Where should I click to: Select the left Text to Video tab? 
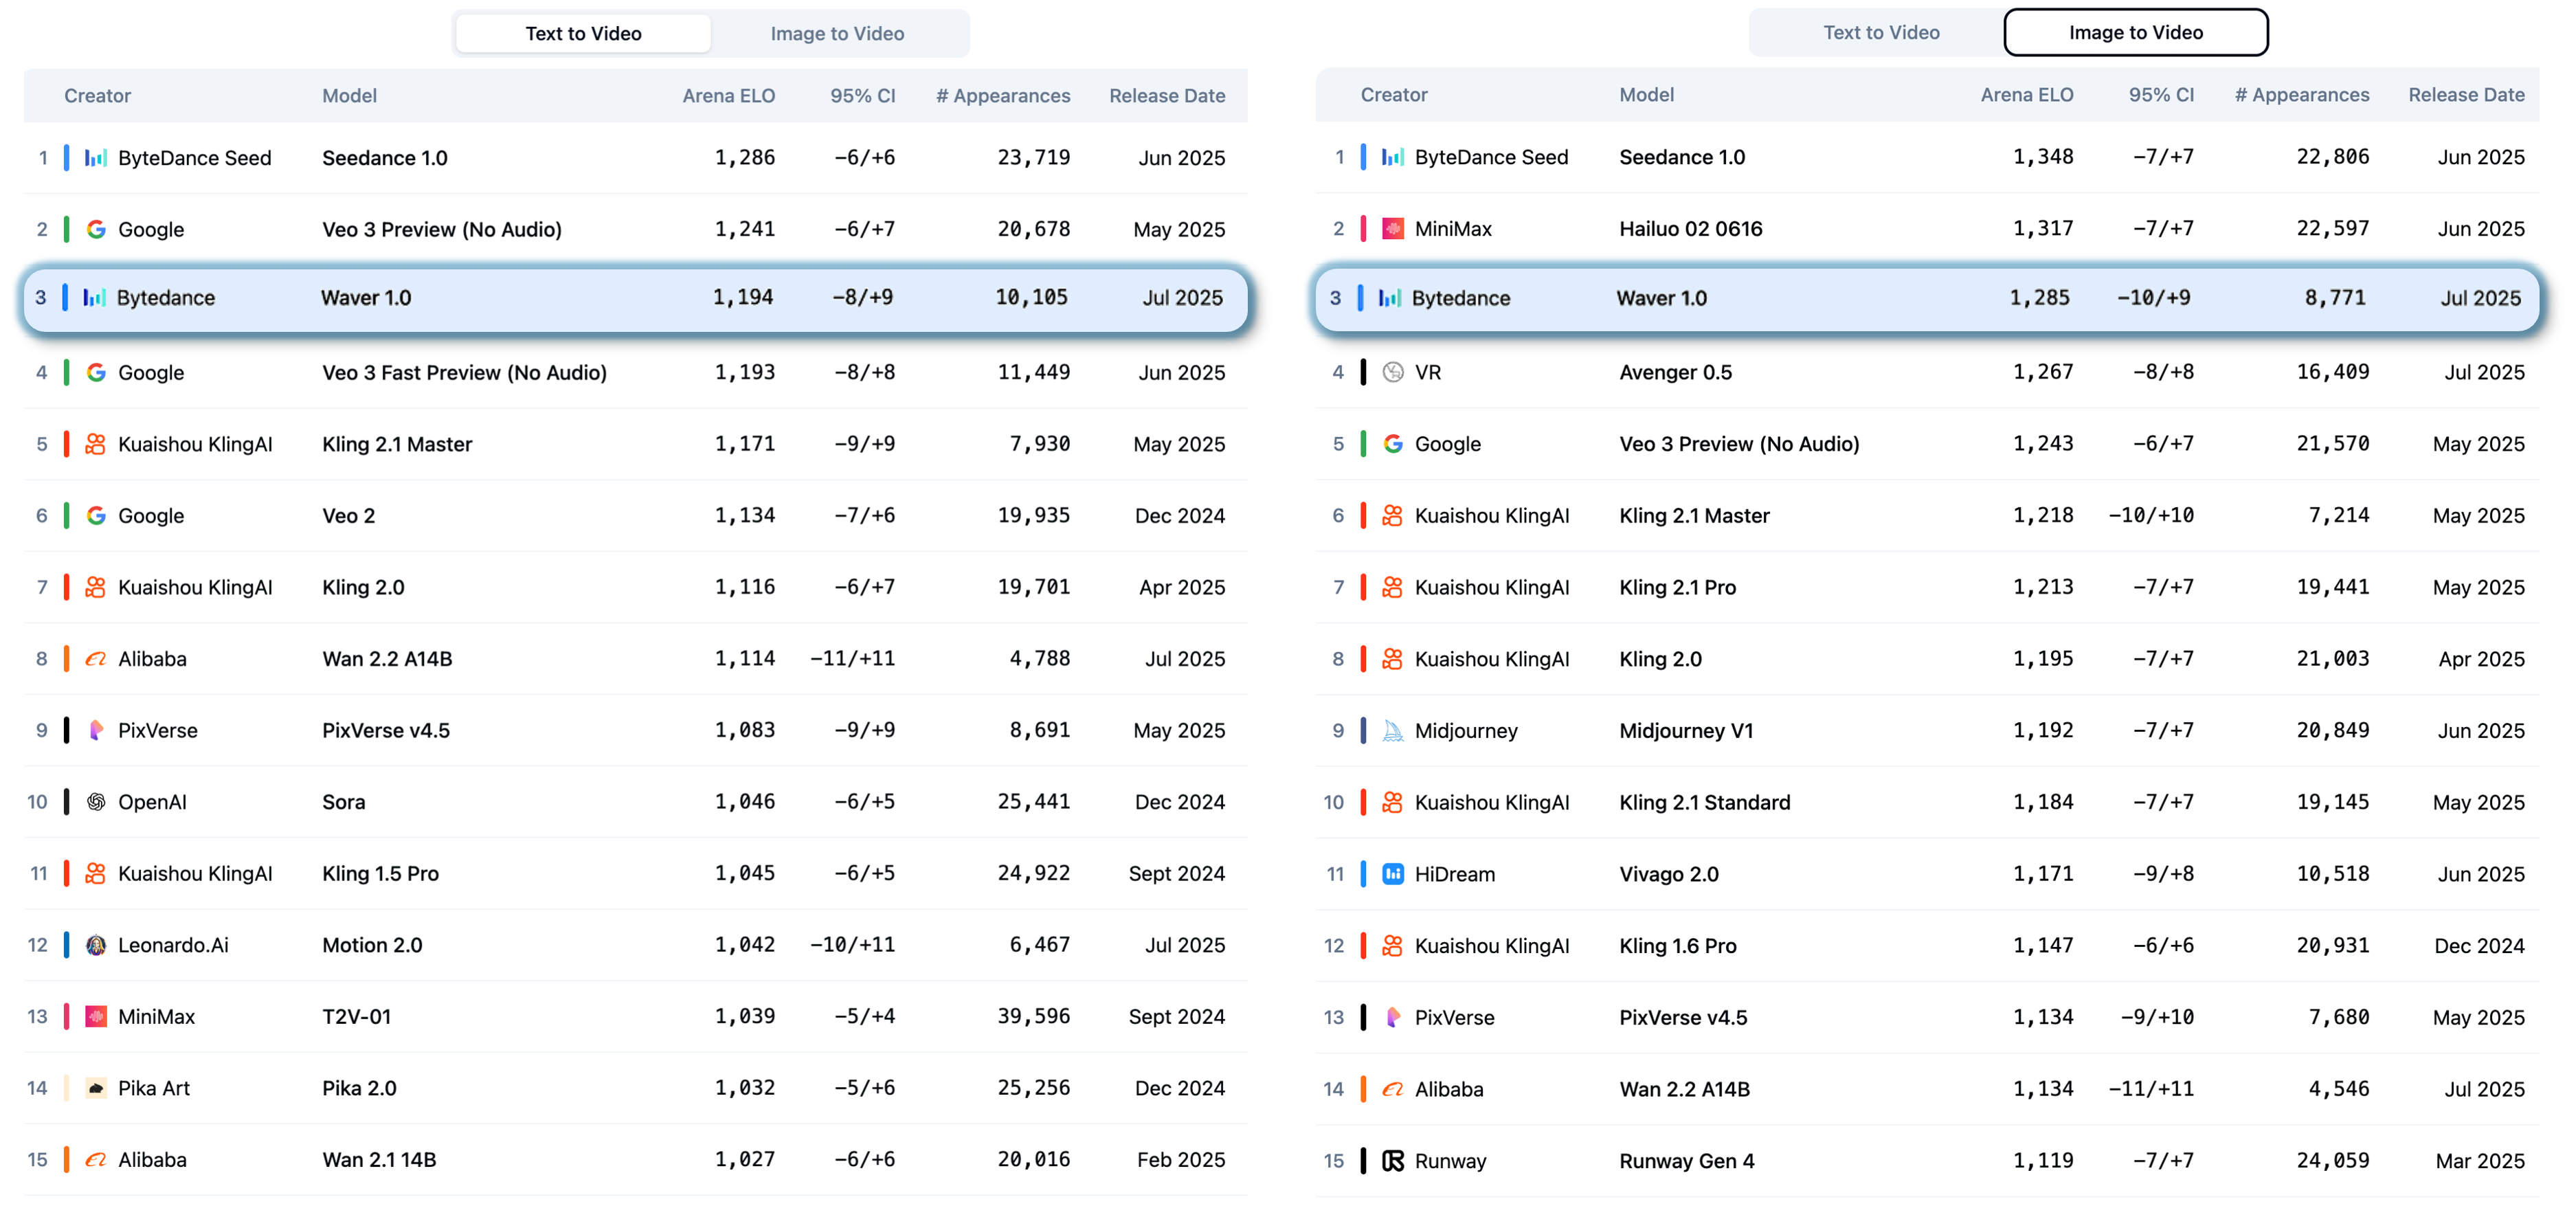click(584, 33)
